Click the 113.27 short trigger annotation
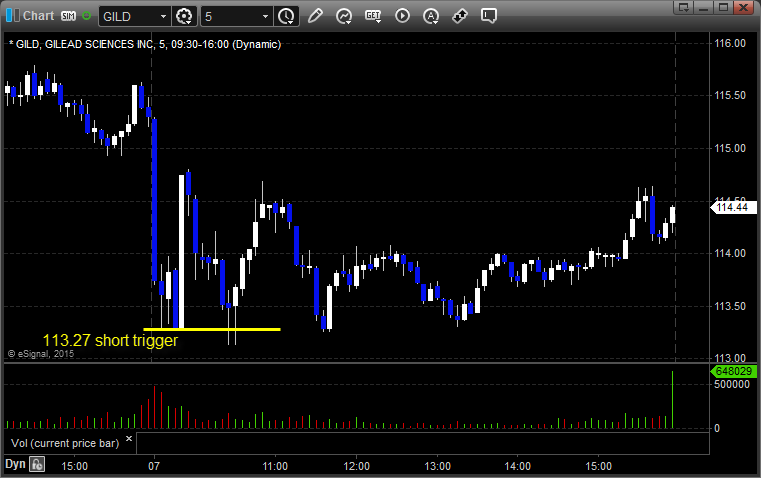The image size is (761, 478). point(110,340)
